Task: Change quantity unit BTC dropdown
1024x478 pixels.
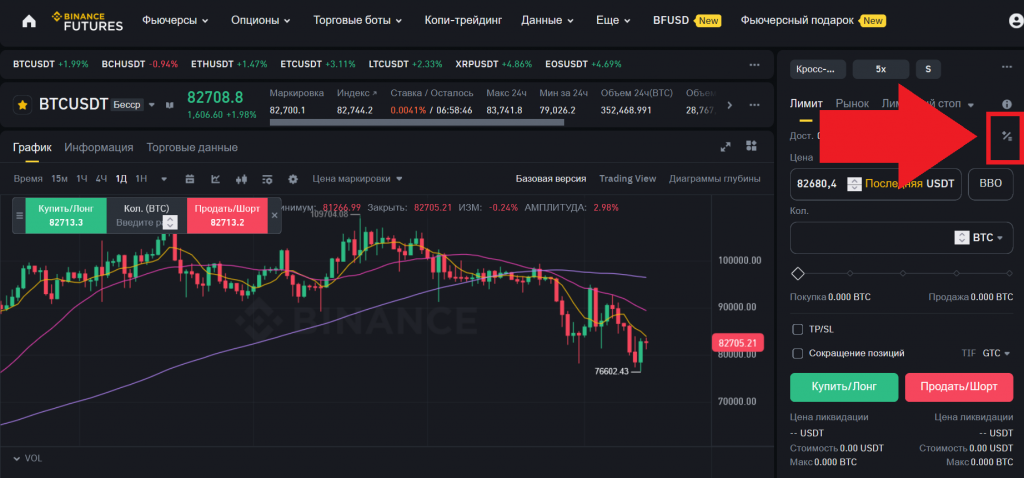Action: pyautogui.click(x=987, y=238)
